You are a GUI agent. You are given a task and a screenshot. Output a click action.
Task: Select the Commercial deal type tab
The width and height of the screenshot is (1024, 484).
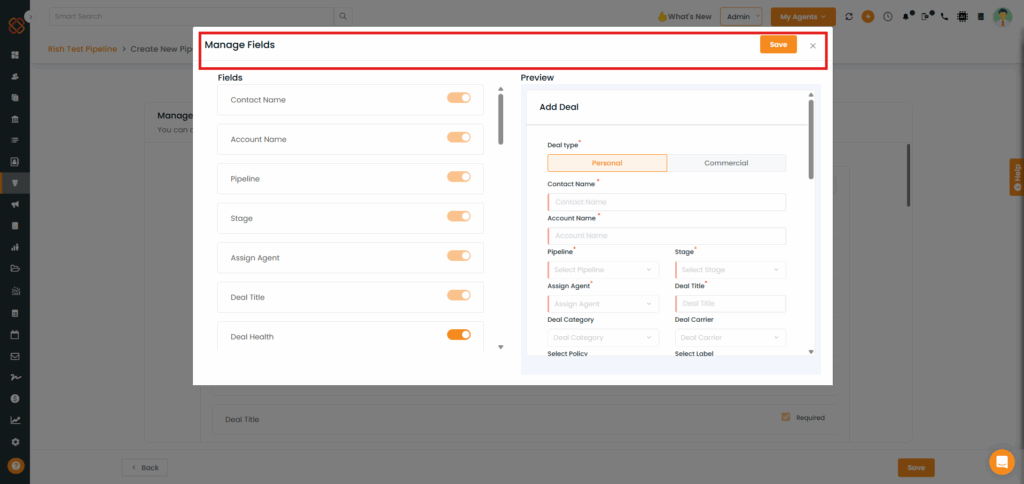tap(726, 163)
